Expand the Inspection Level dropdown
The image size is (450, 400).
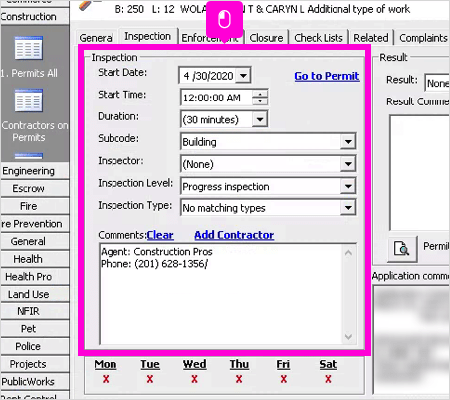348,186
